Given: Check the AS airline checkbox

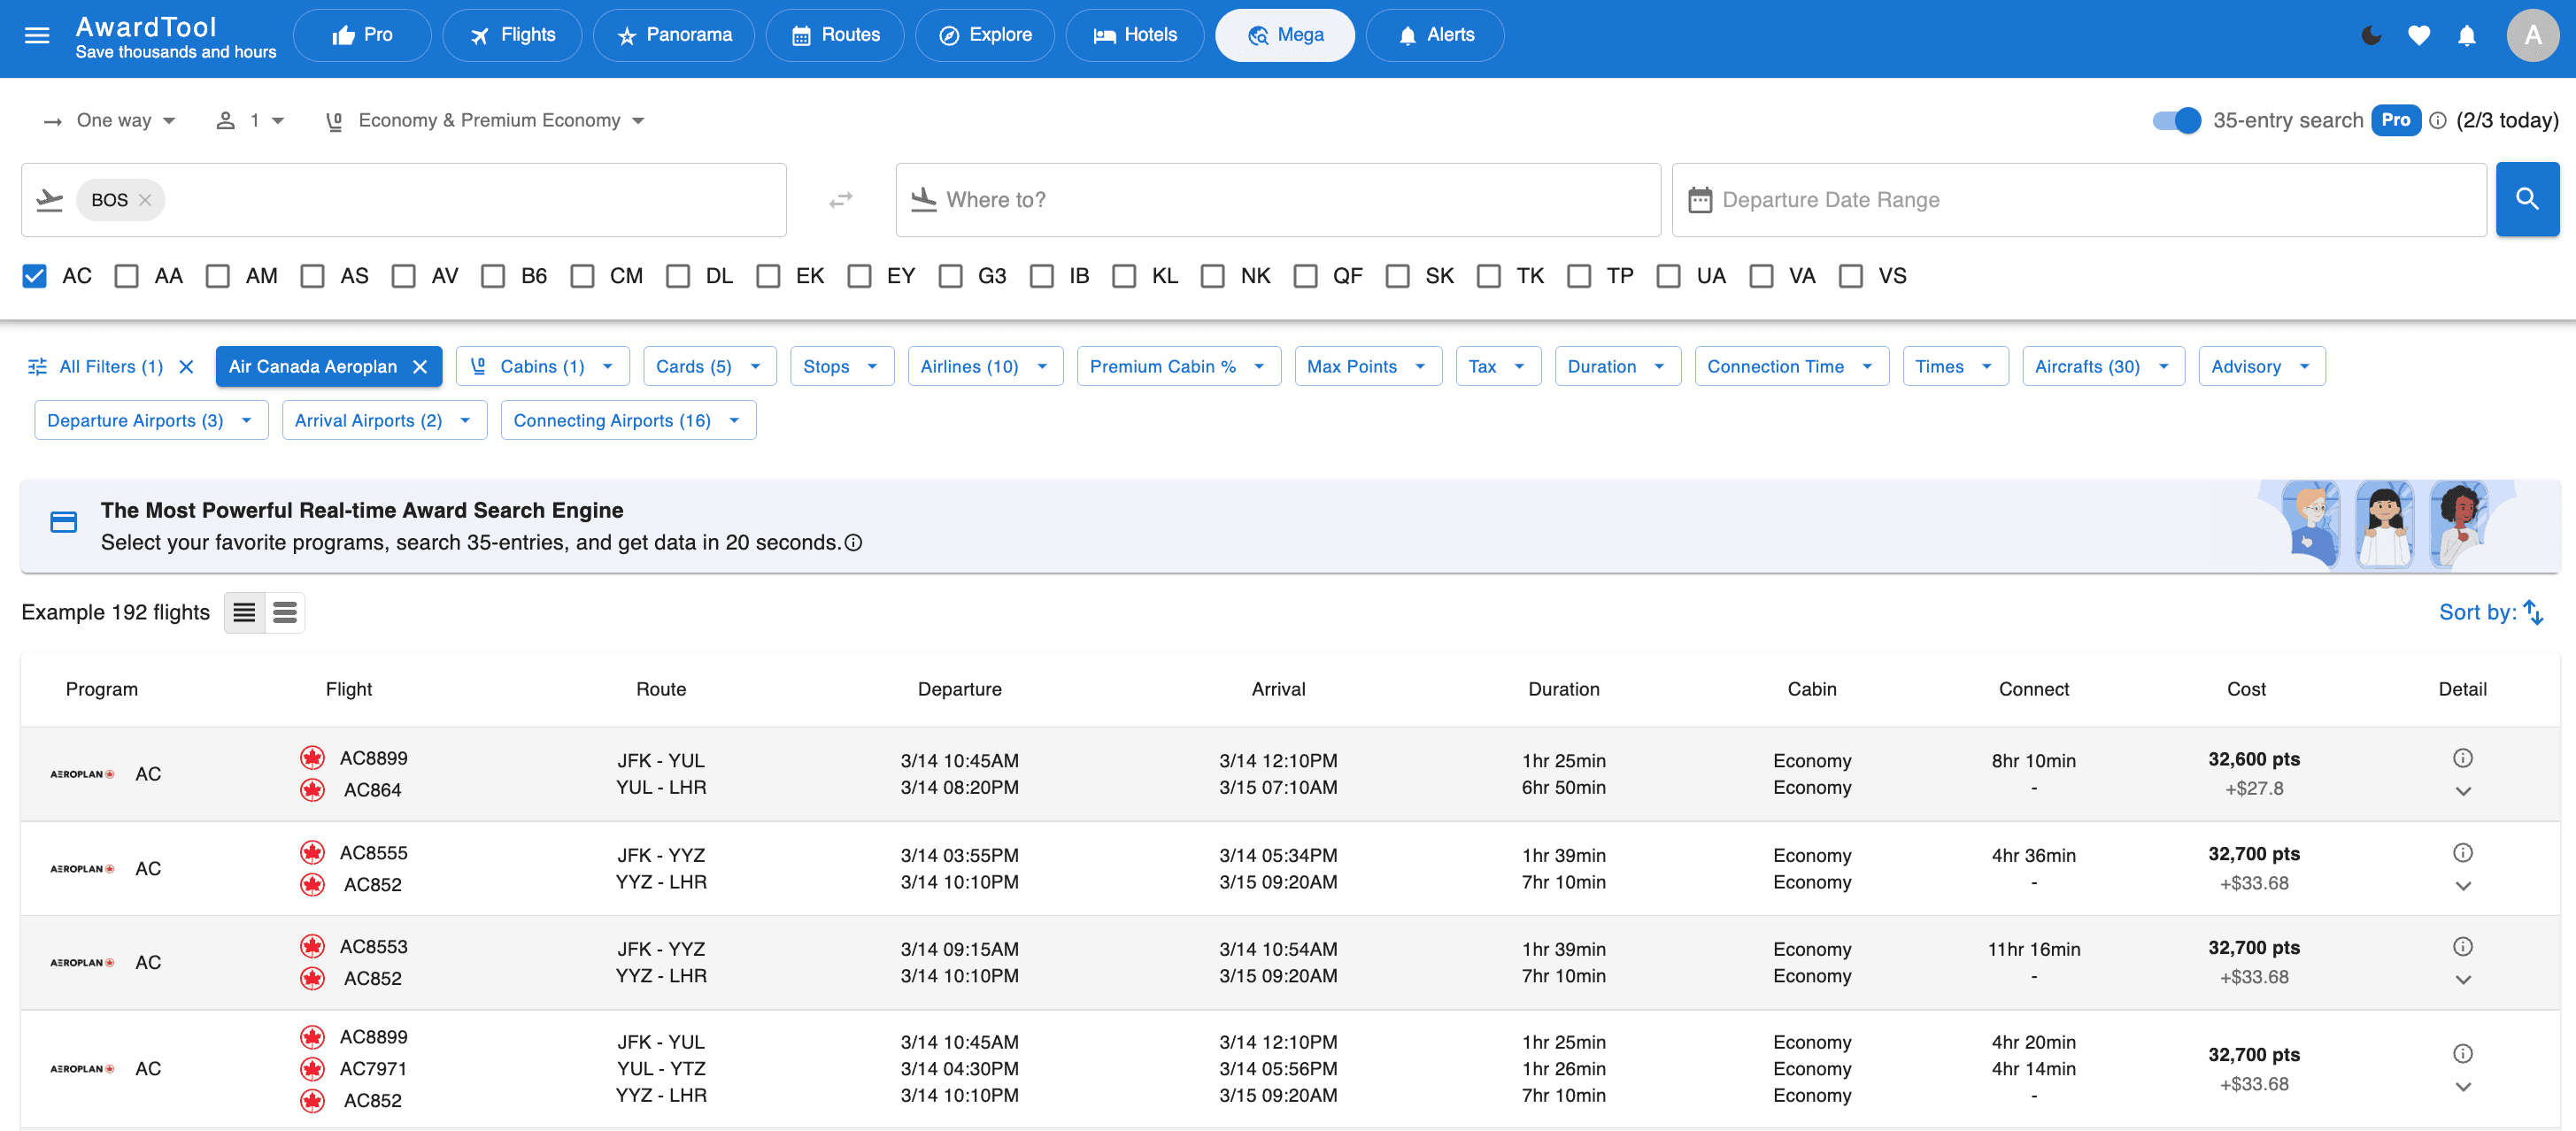Looking at the screenshot, I should click(x=312, y=276).
